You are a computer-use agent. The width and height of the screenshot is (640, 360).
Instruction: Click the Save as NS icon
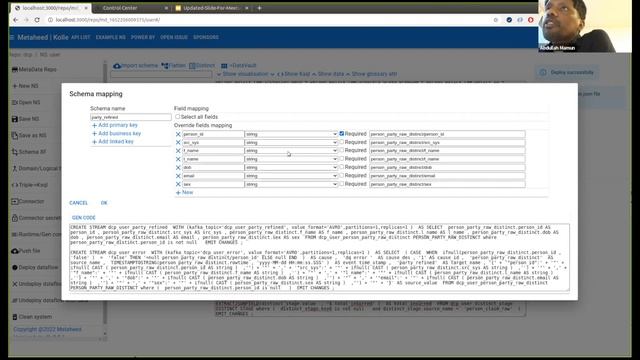point(15,136)
